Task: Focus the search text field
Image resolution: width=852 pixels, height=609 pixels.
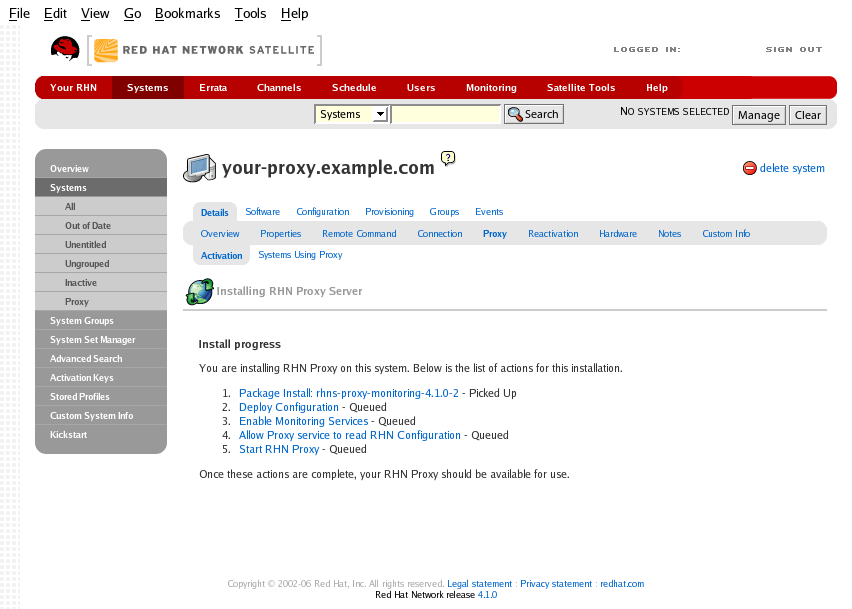Action: click(446, 114)
